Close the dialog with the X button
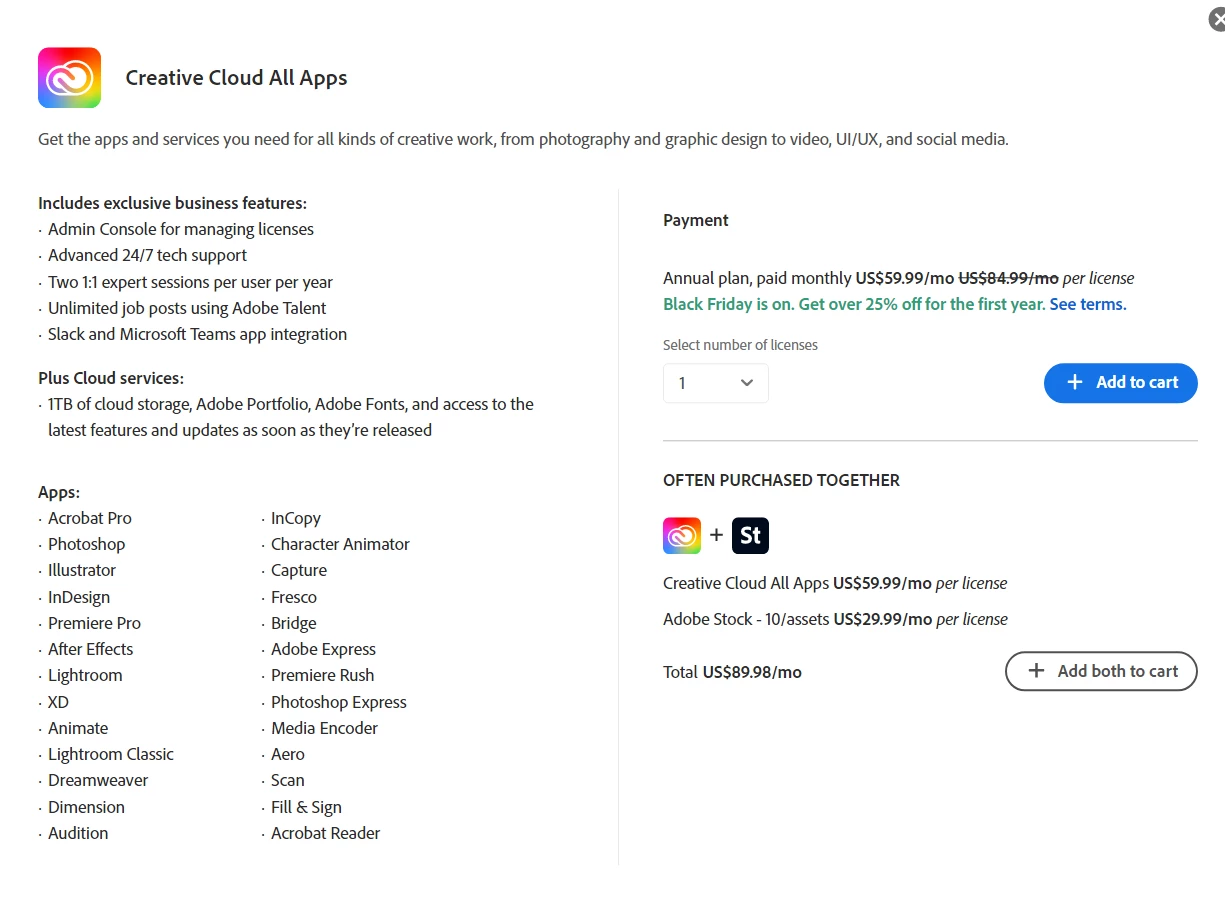The height and width of the screenshot is (908, 1225). coord(1217,19)
